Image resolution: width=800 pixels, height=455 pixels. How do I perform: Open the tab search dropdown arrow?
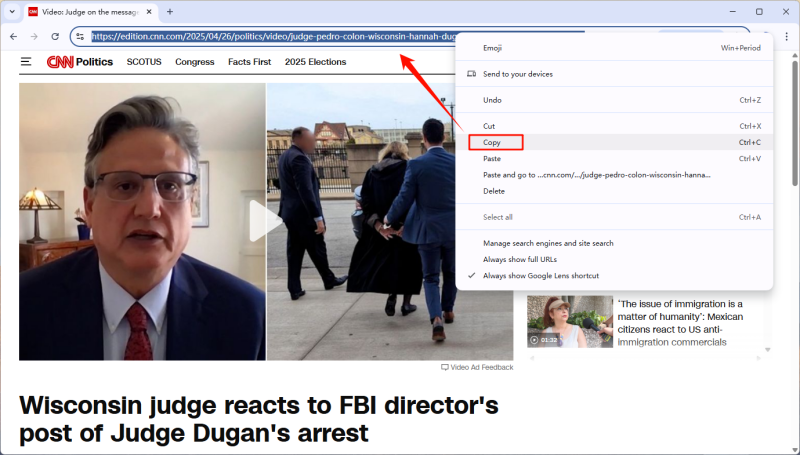[12, 11]
